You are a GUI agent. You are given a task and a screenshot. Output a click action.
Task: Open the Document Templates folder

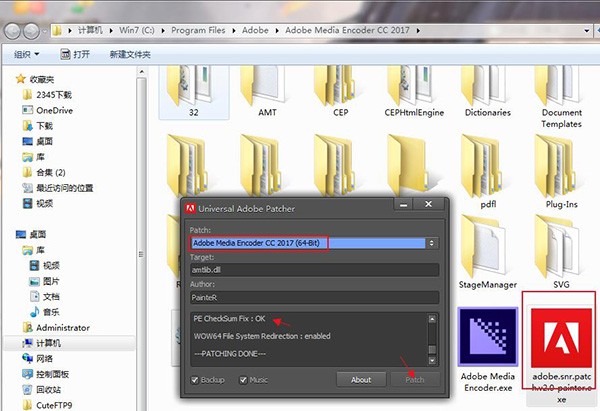pos(561,98)
